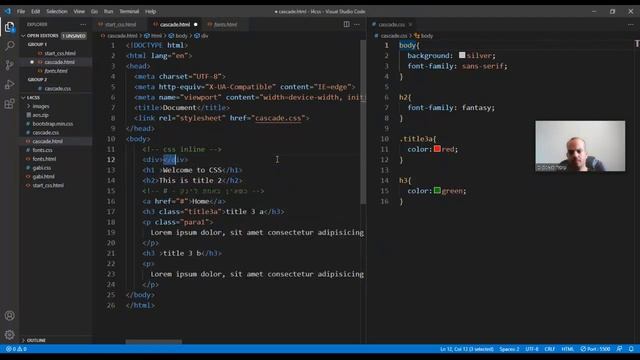Open left editor group More Actions ellipsis
This screenshot has width=640, height=360.
357,24
